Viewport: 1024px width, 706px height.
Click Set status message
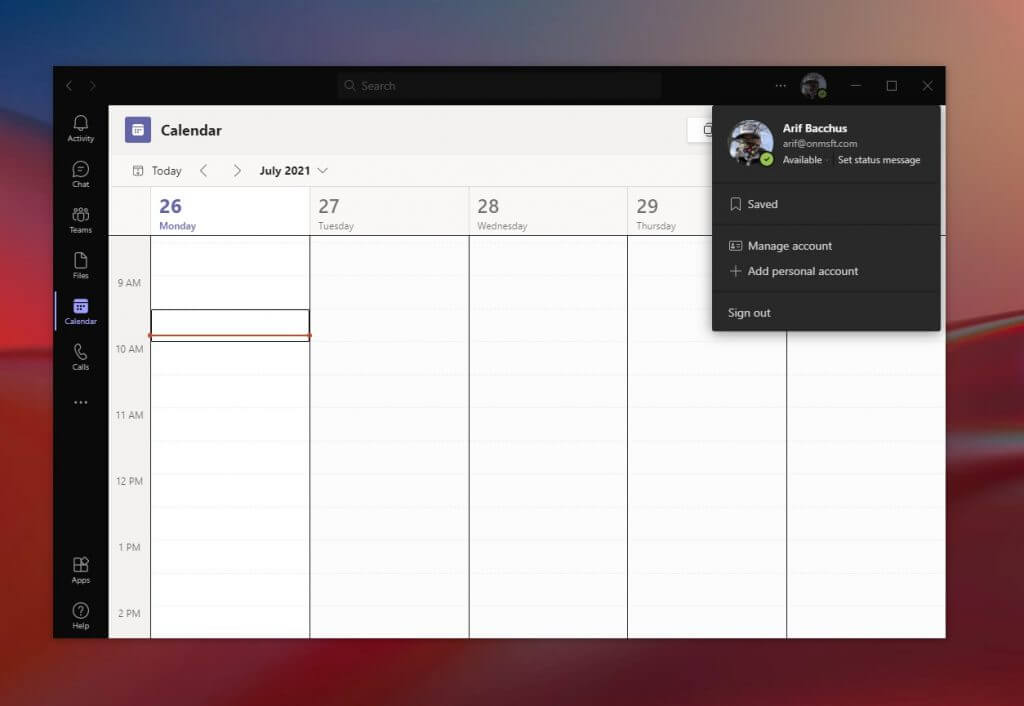coord(879,159)
